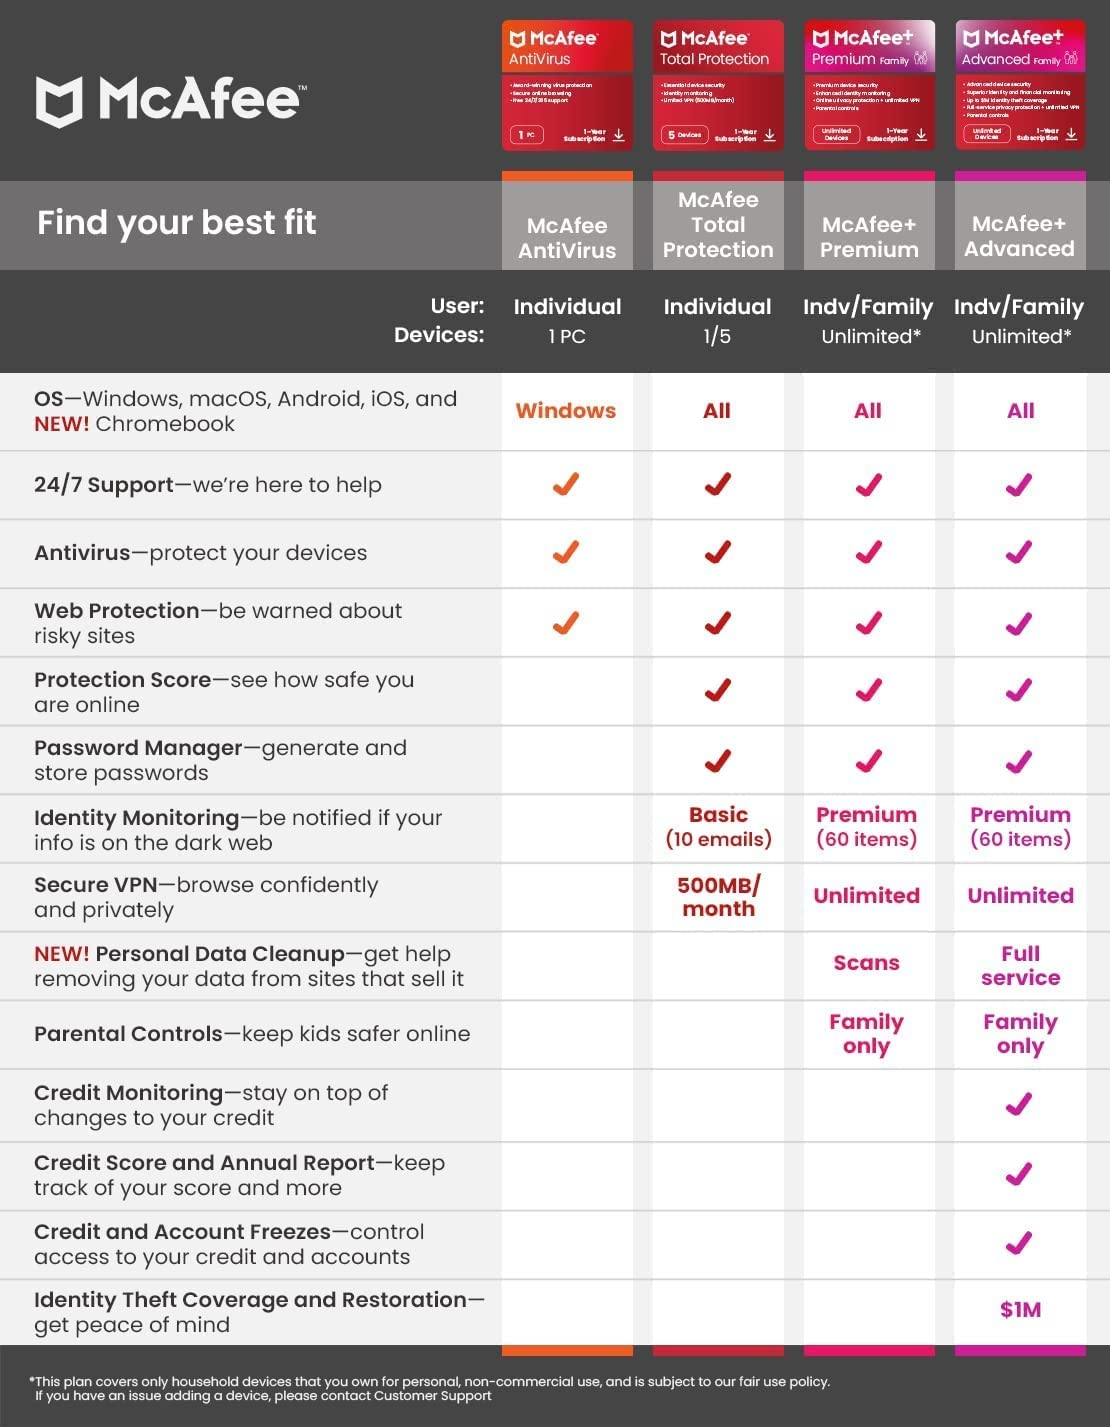Click Full service under Personal Data Cleanup
The height and width of the screenshot is (1427, 1110).
click(x=1020, y=966)
